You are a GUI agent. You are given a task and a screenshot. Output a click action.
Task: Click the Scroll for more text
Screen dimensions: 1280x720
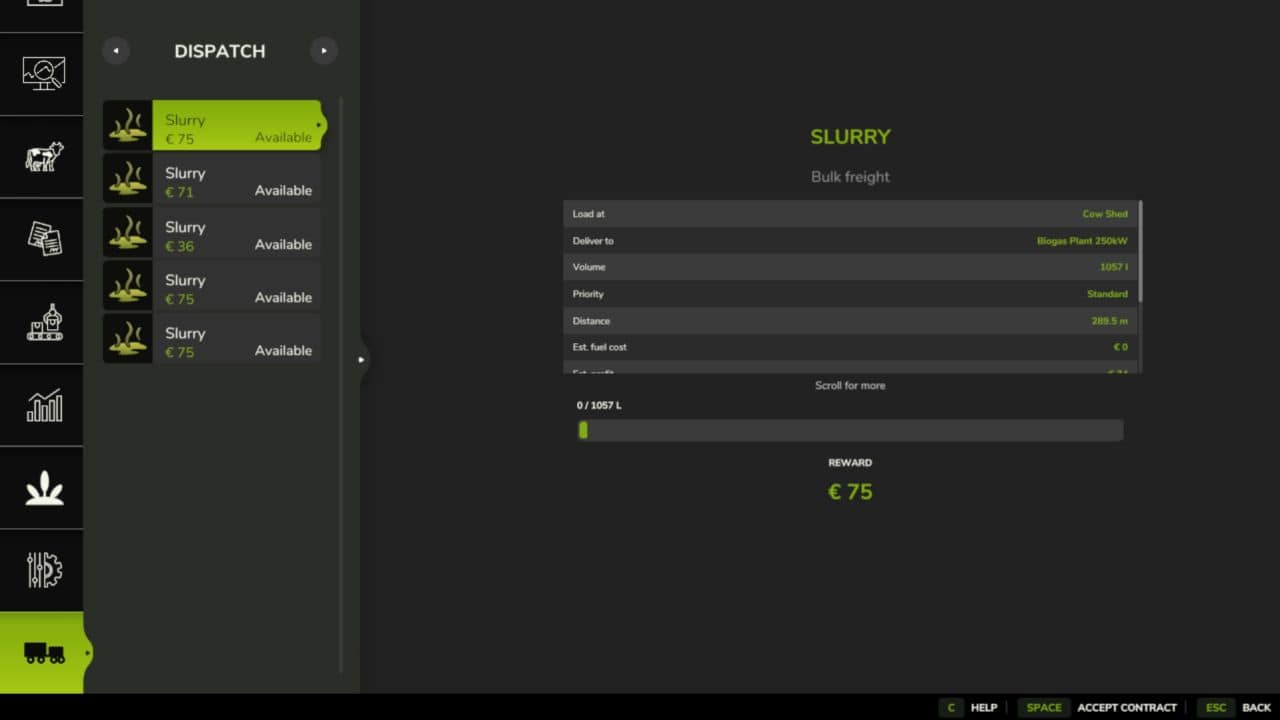(x=850, y=385)
